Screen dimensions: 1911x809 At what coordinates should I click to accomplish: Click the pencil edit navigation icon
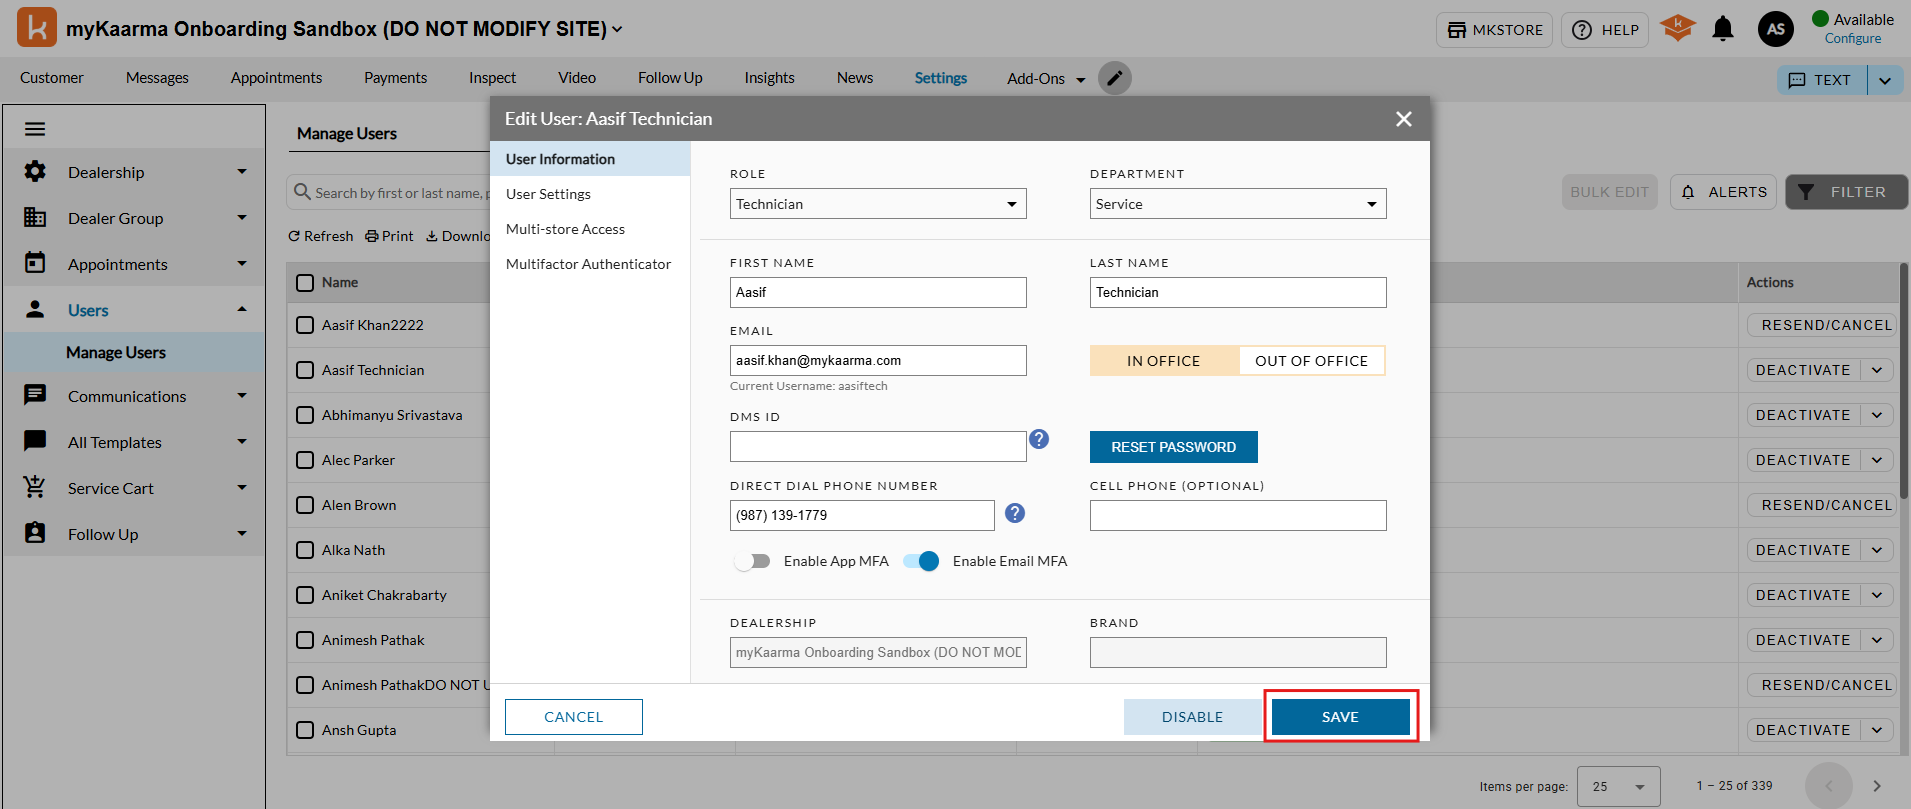point(1115,78)
